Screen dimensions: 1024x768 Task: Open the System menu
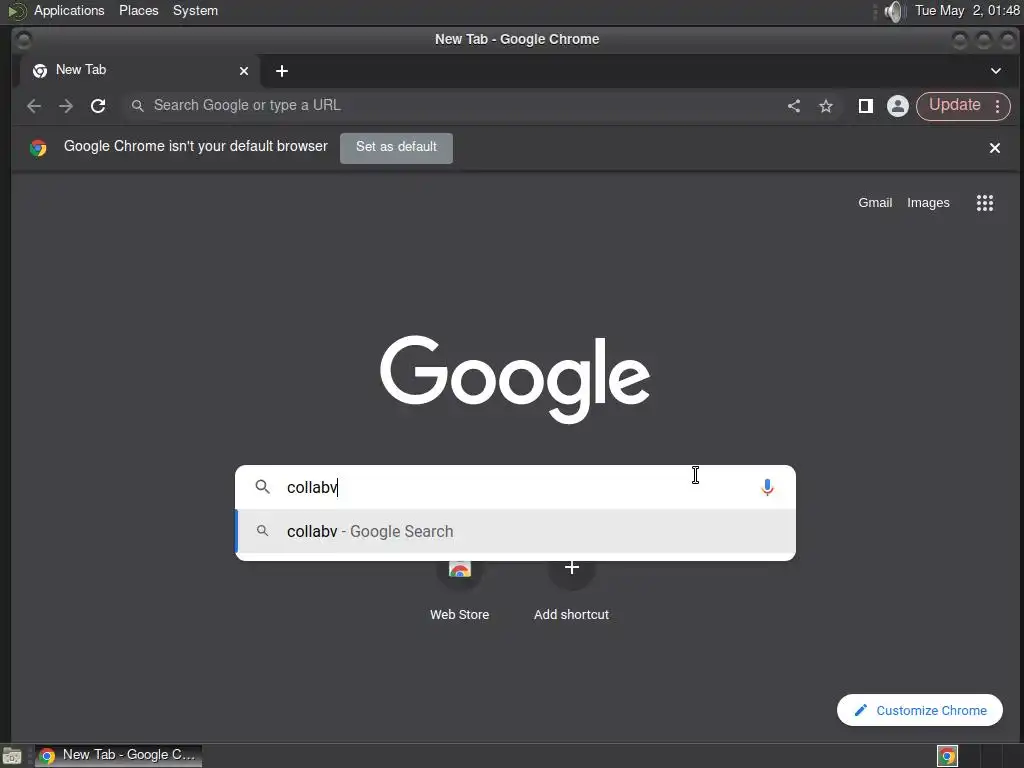(x=195, y=11)
